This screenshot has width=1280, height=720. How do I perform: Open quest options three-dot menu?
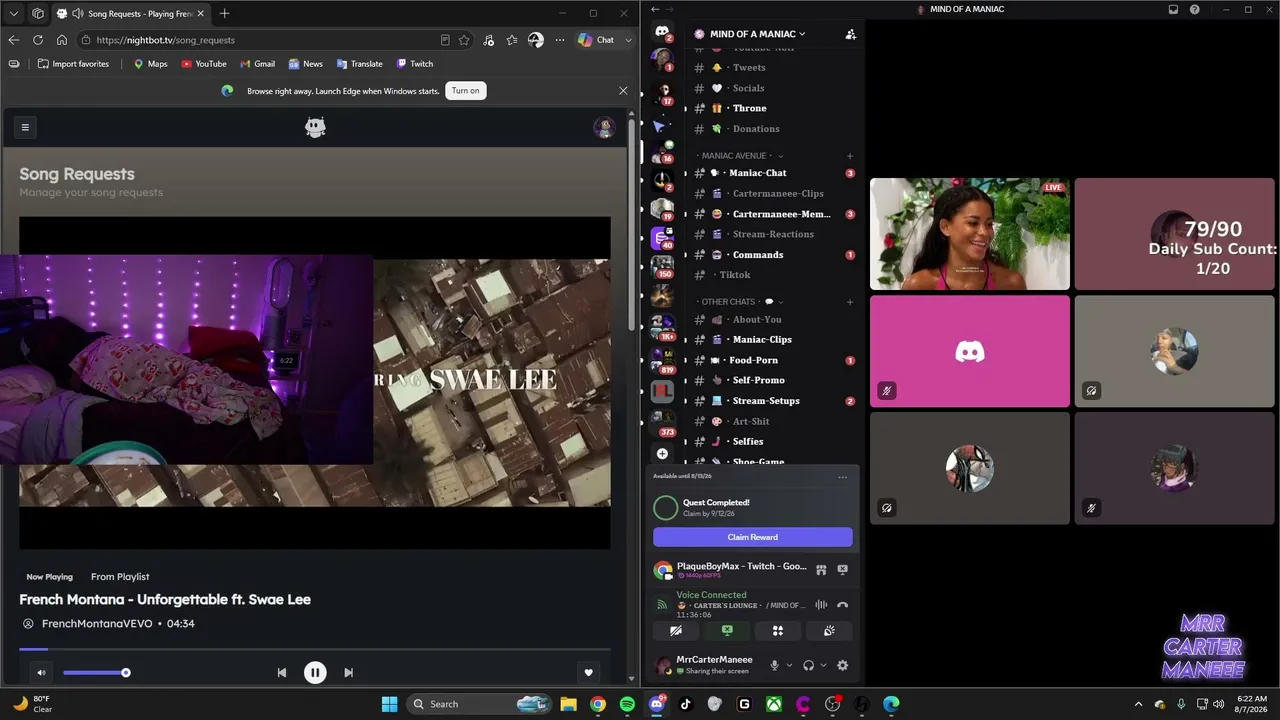(x=842, y=477)
